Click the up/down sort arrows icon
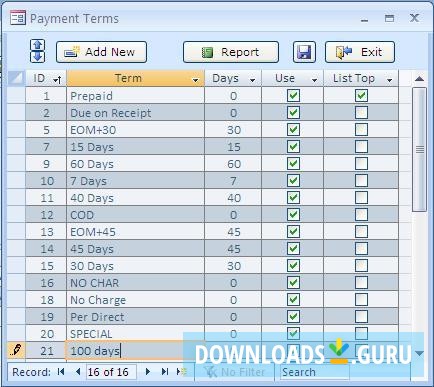Viewport: 434px width, 387px height. coord(38,51)
